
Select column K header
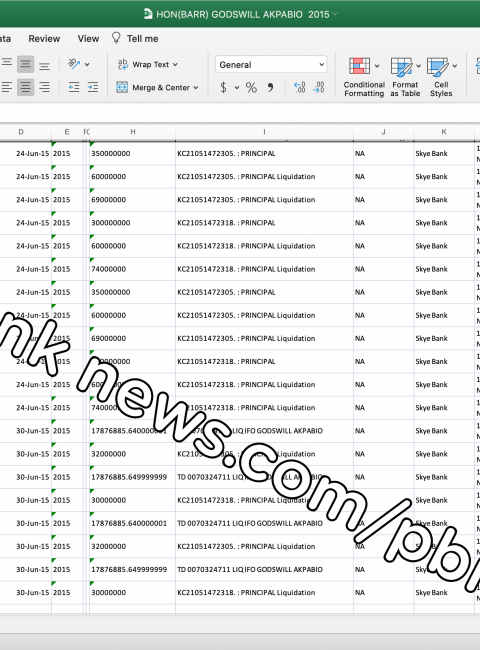pyautogui.click(x=444, y=132)
